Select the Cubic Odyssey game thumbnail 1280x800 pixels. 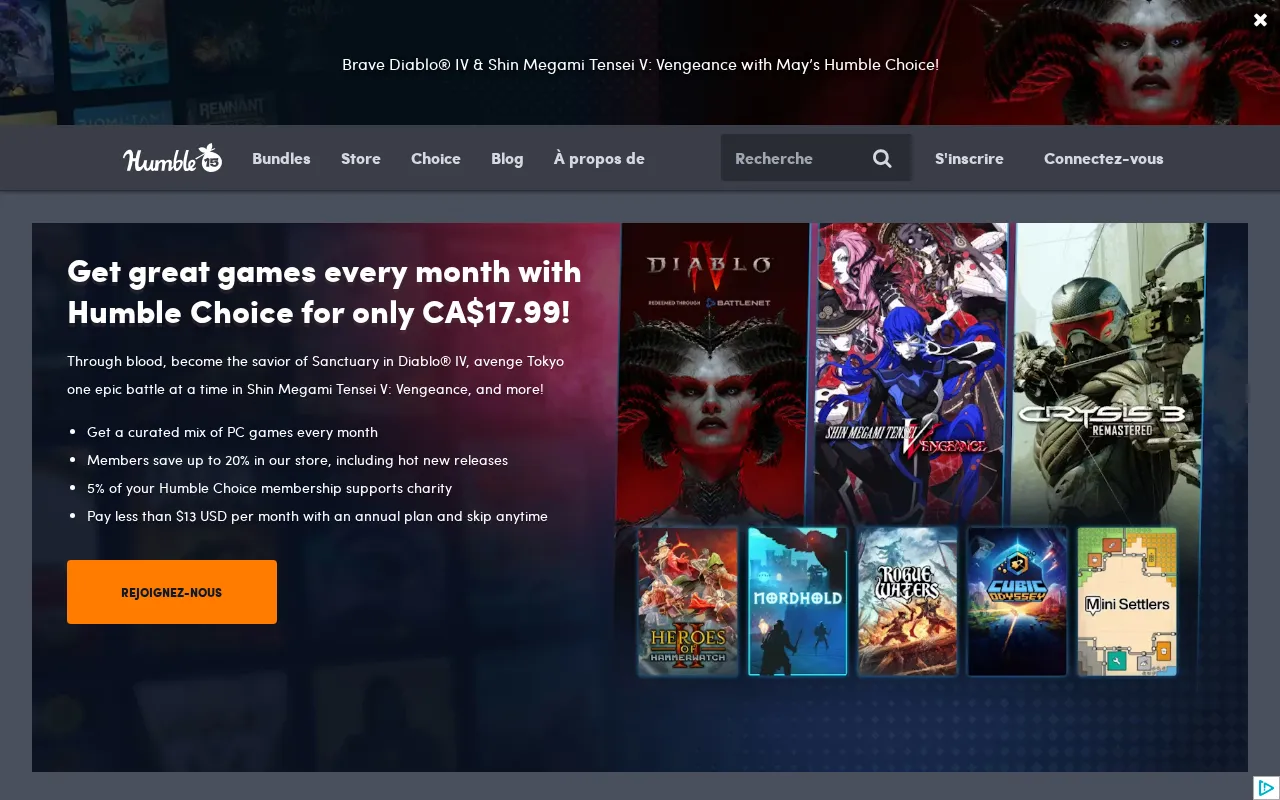(1017, 601)
